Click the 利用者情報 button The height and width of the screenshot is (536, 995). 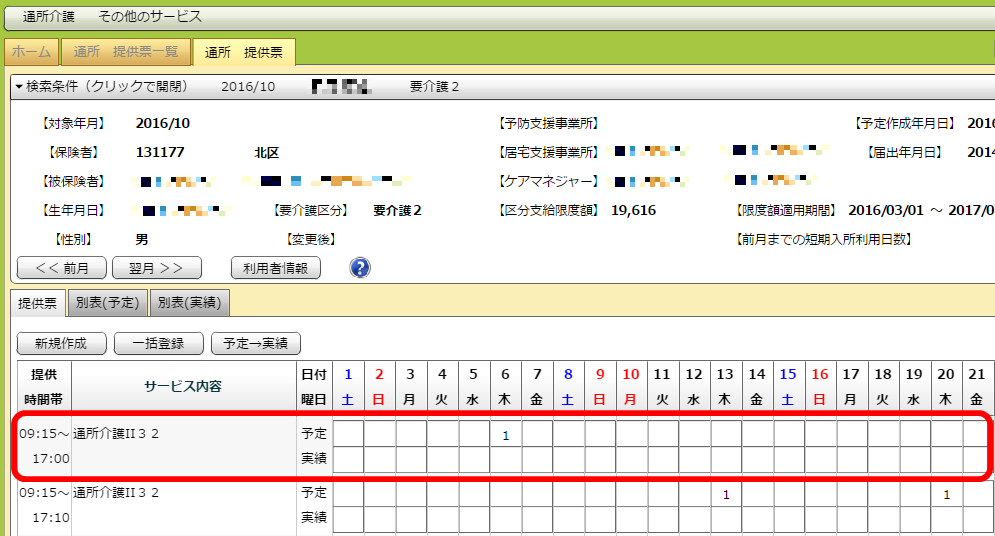pos(275,268)
